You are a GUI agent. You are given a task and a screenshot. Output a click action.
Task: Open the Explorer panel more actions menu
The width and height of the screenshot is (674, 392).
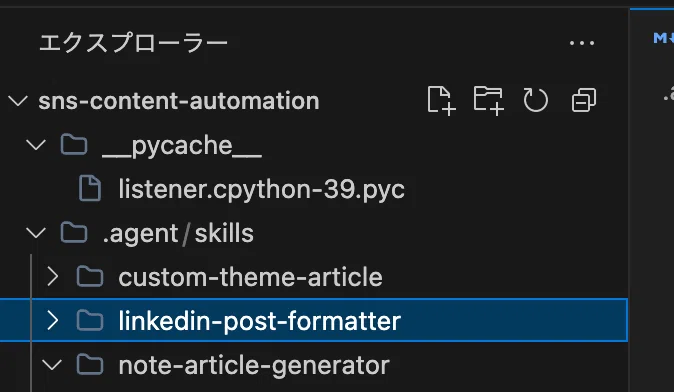(x=582, y=43)
